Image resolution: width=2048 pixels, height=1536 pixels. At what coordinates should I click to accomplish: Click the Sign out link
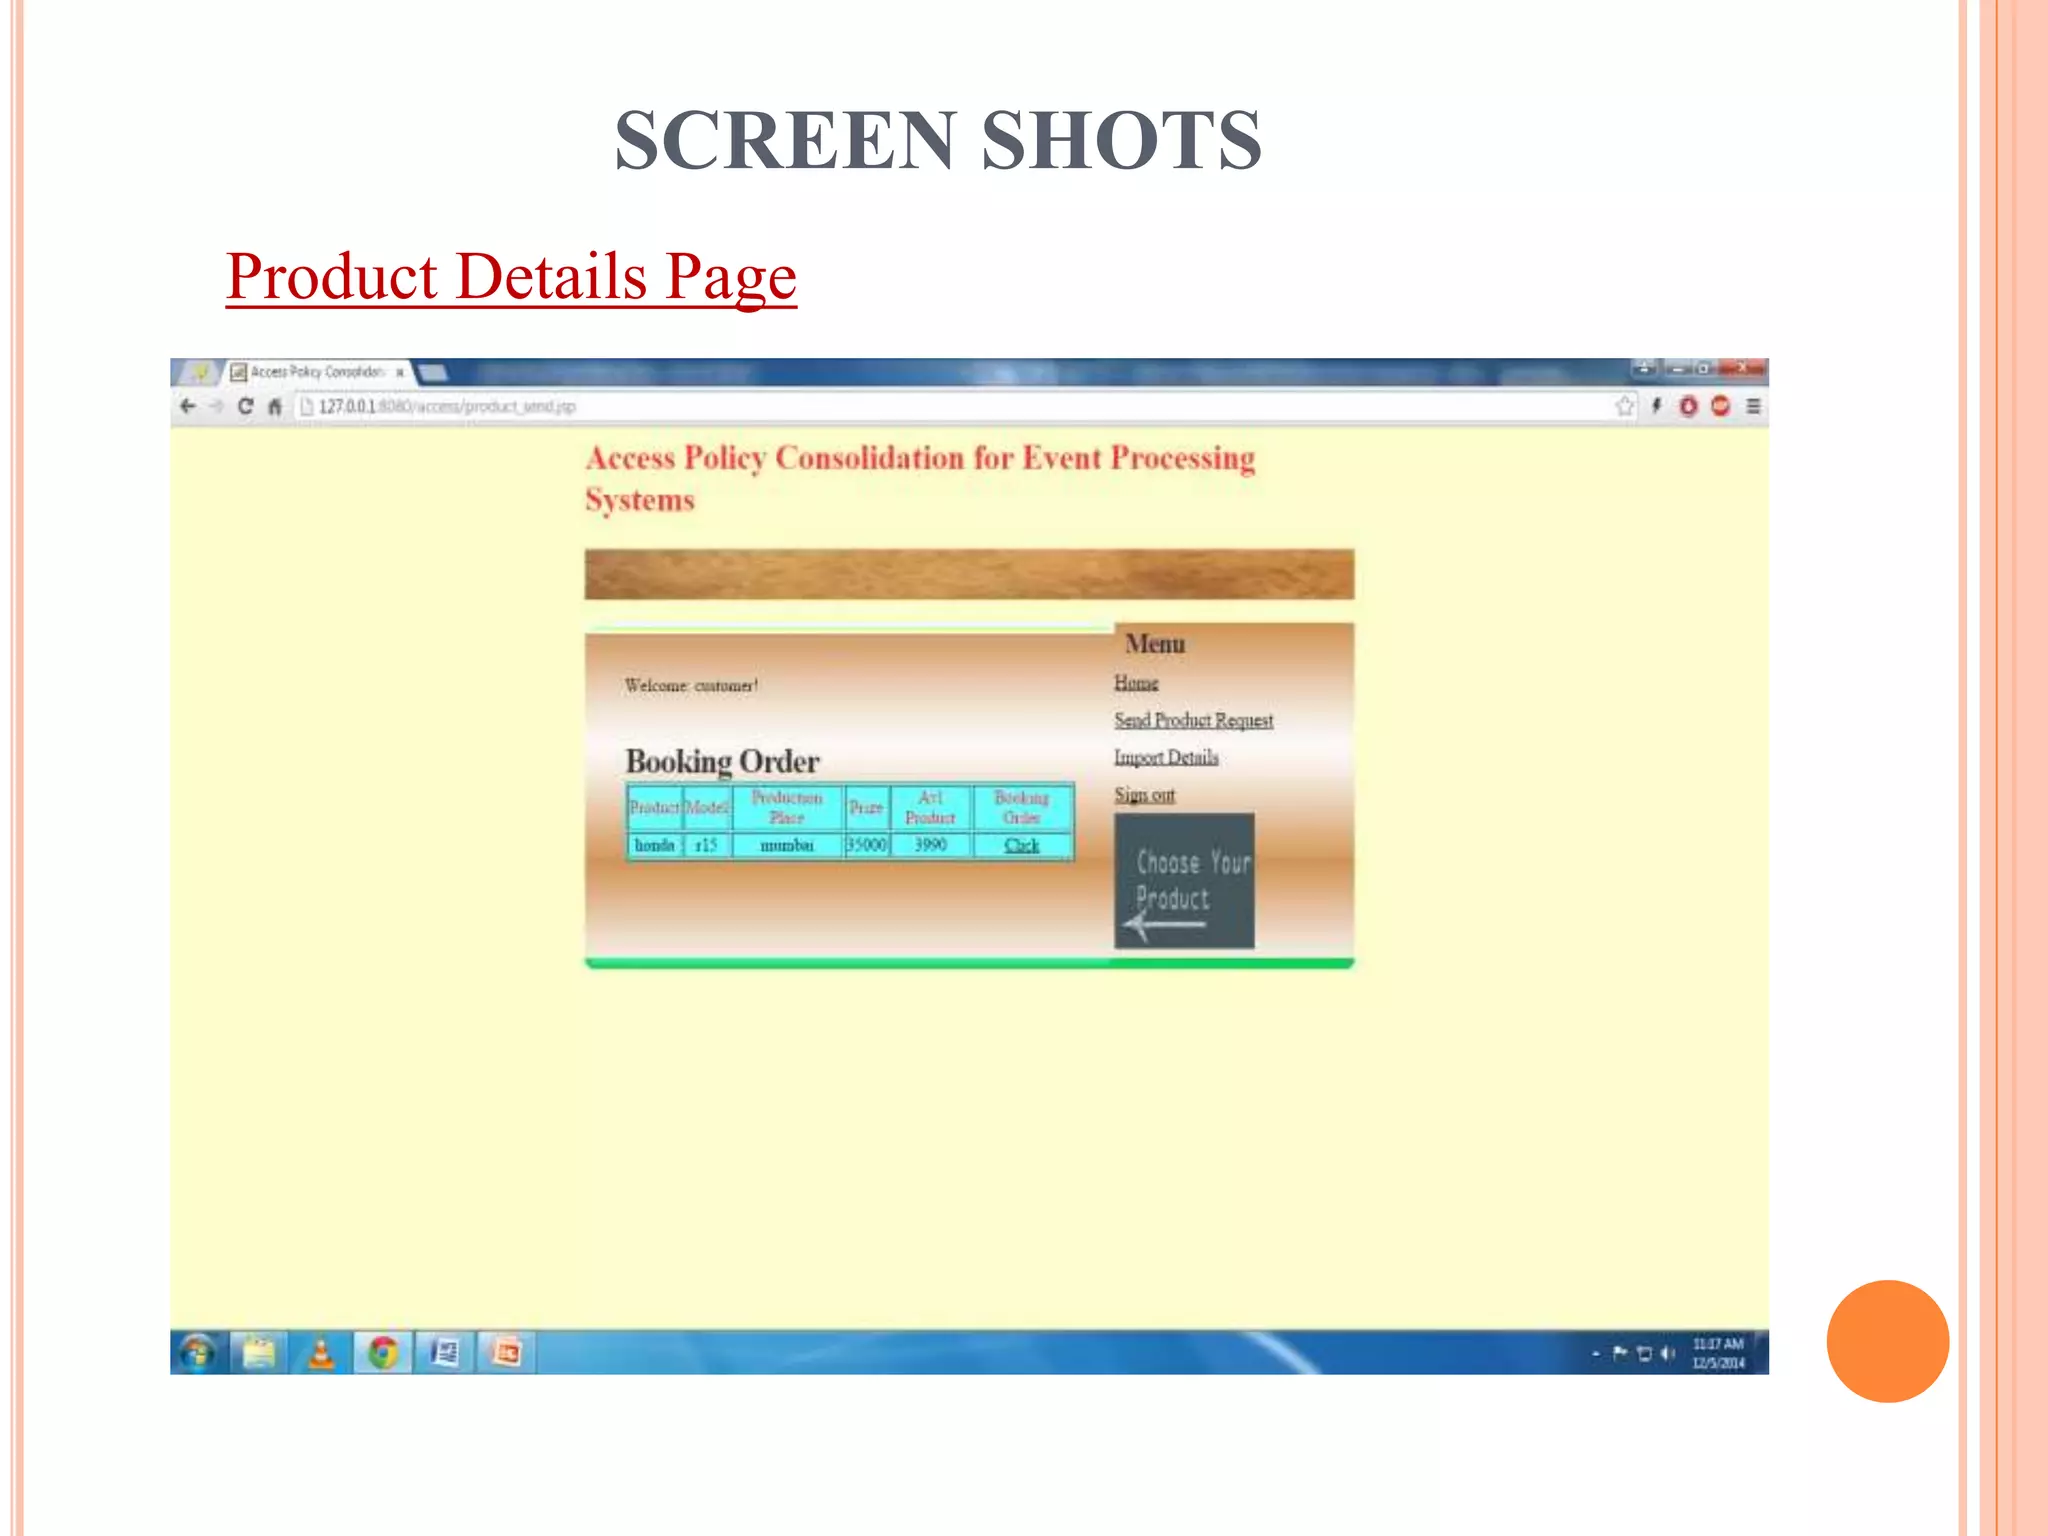coord(1144,794)
